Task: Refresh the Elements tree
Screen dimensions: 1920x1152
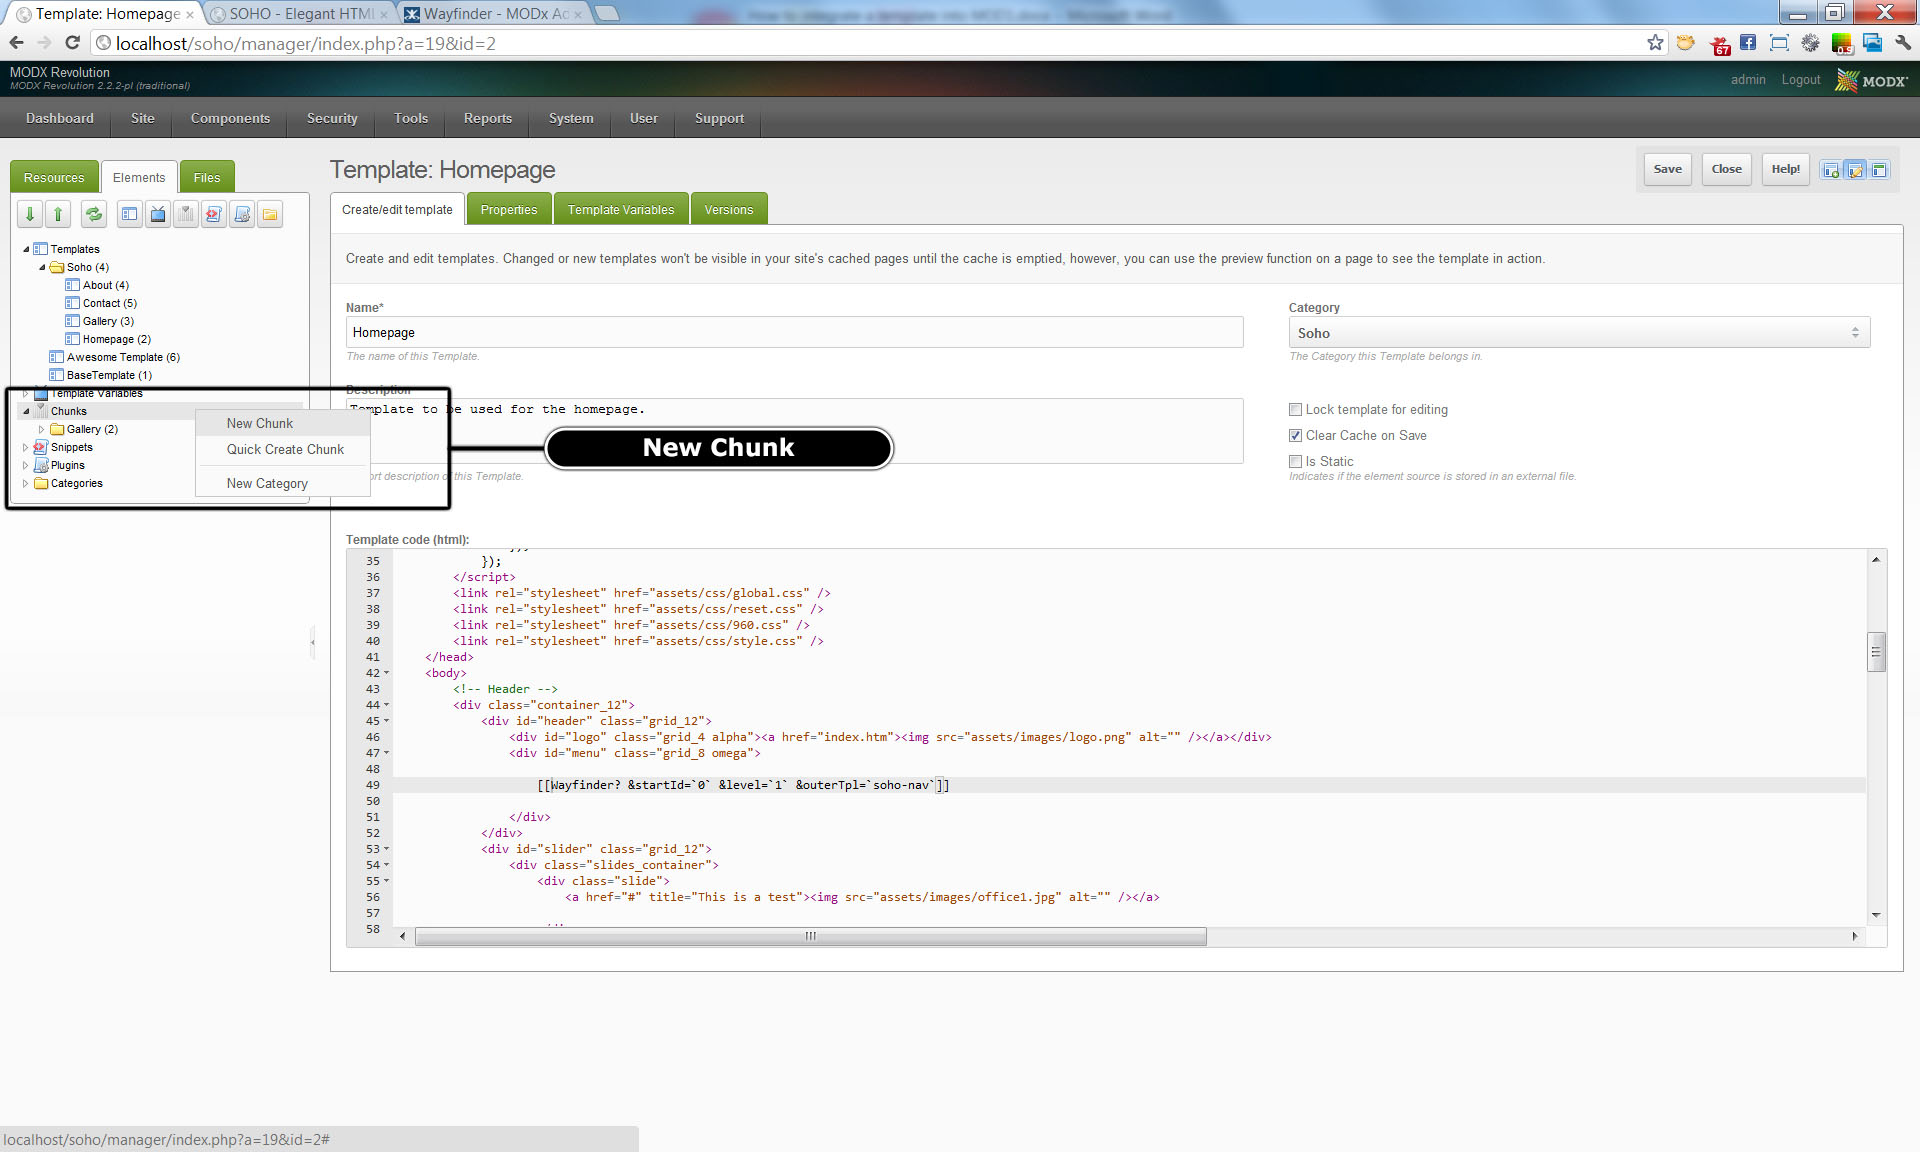Action: coord(94,214)
